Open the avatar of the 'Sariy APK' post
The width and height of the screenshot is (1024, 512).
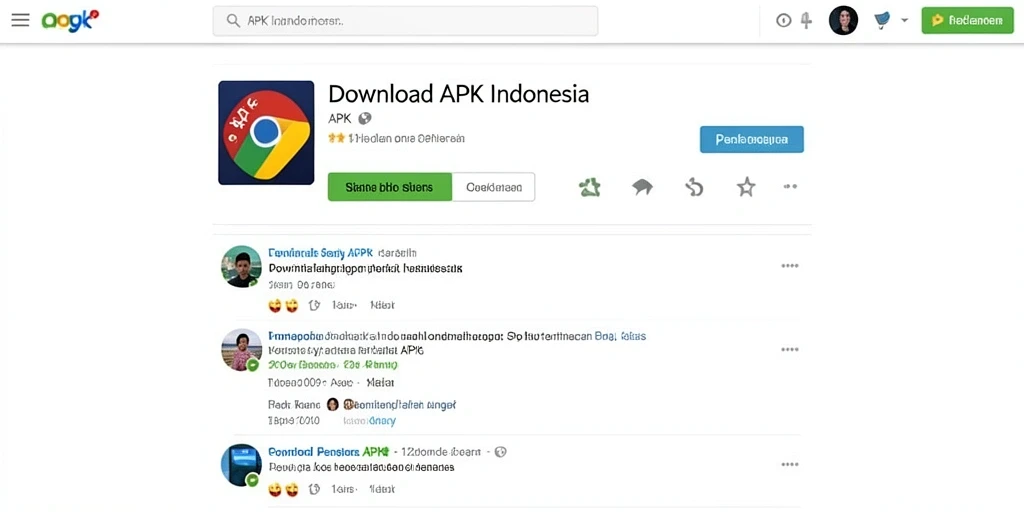[x=241, y=266]
